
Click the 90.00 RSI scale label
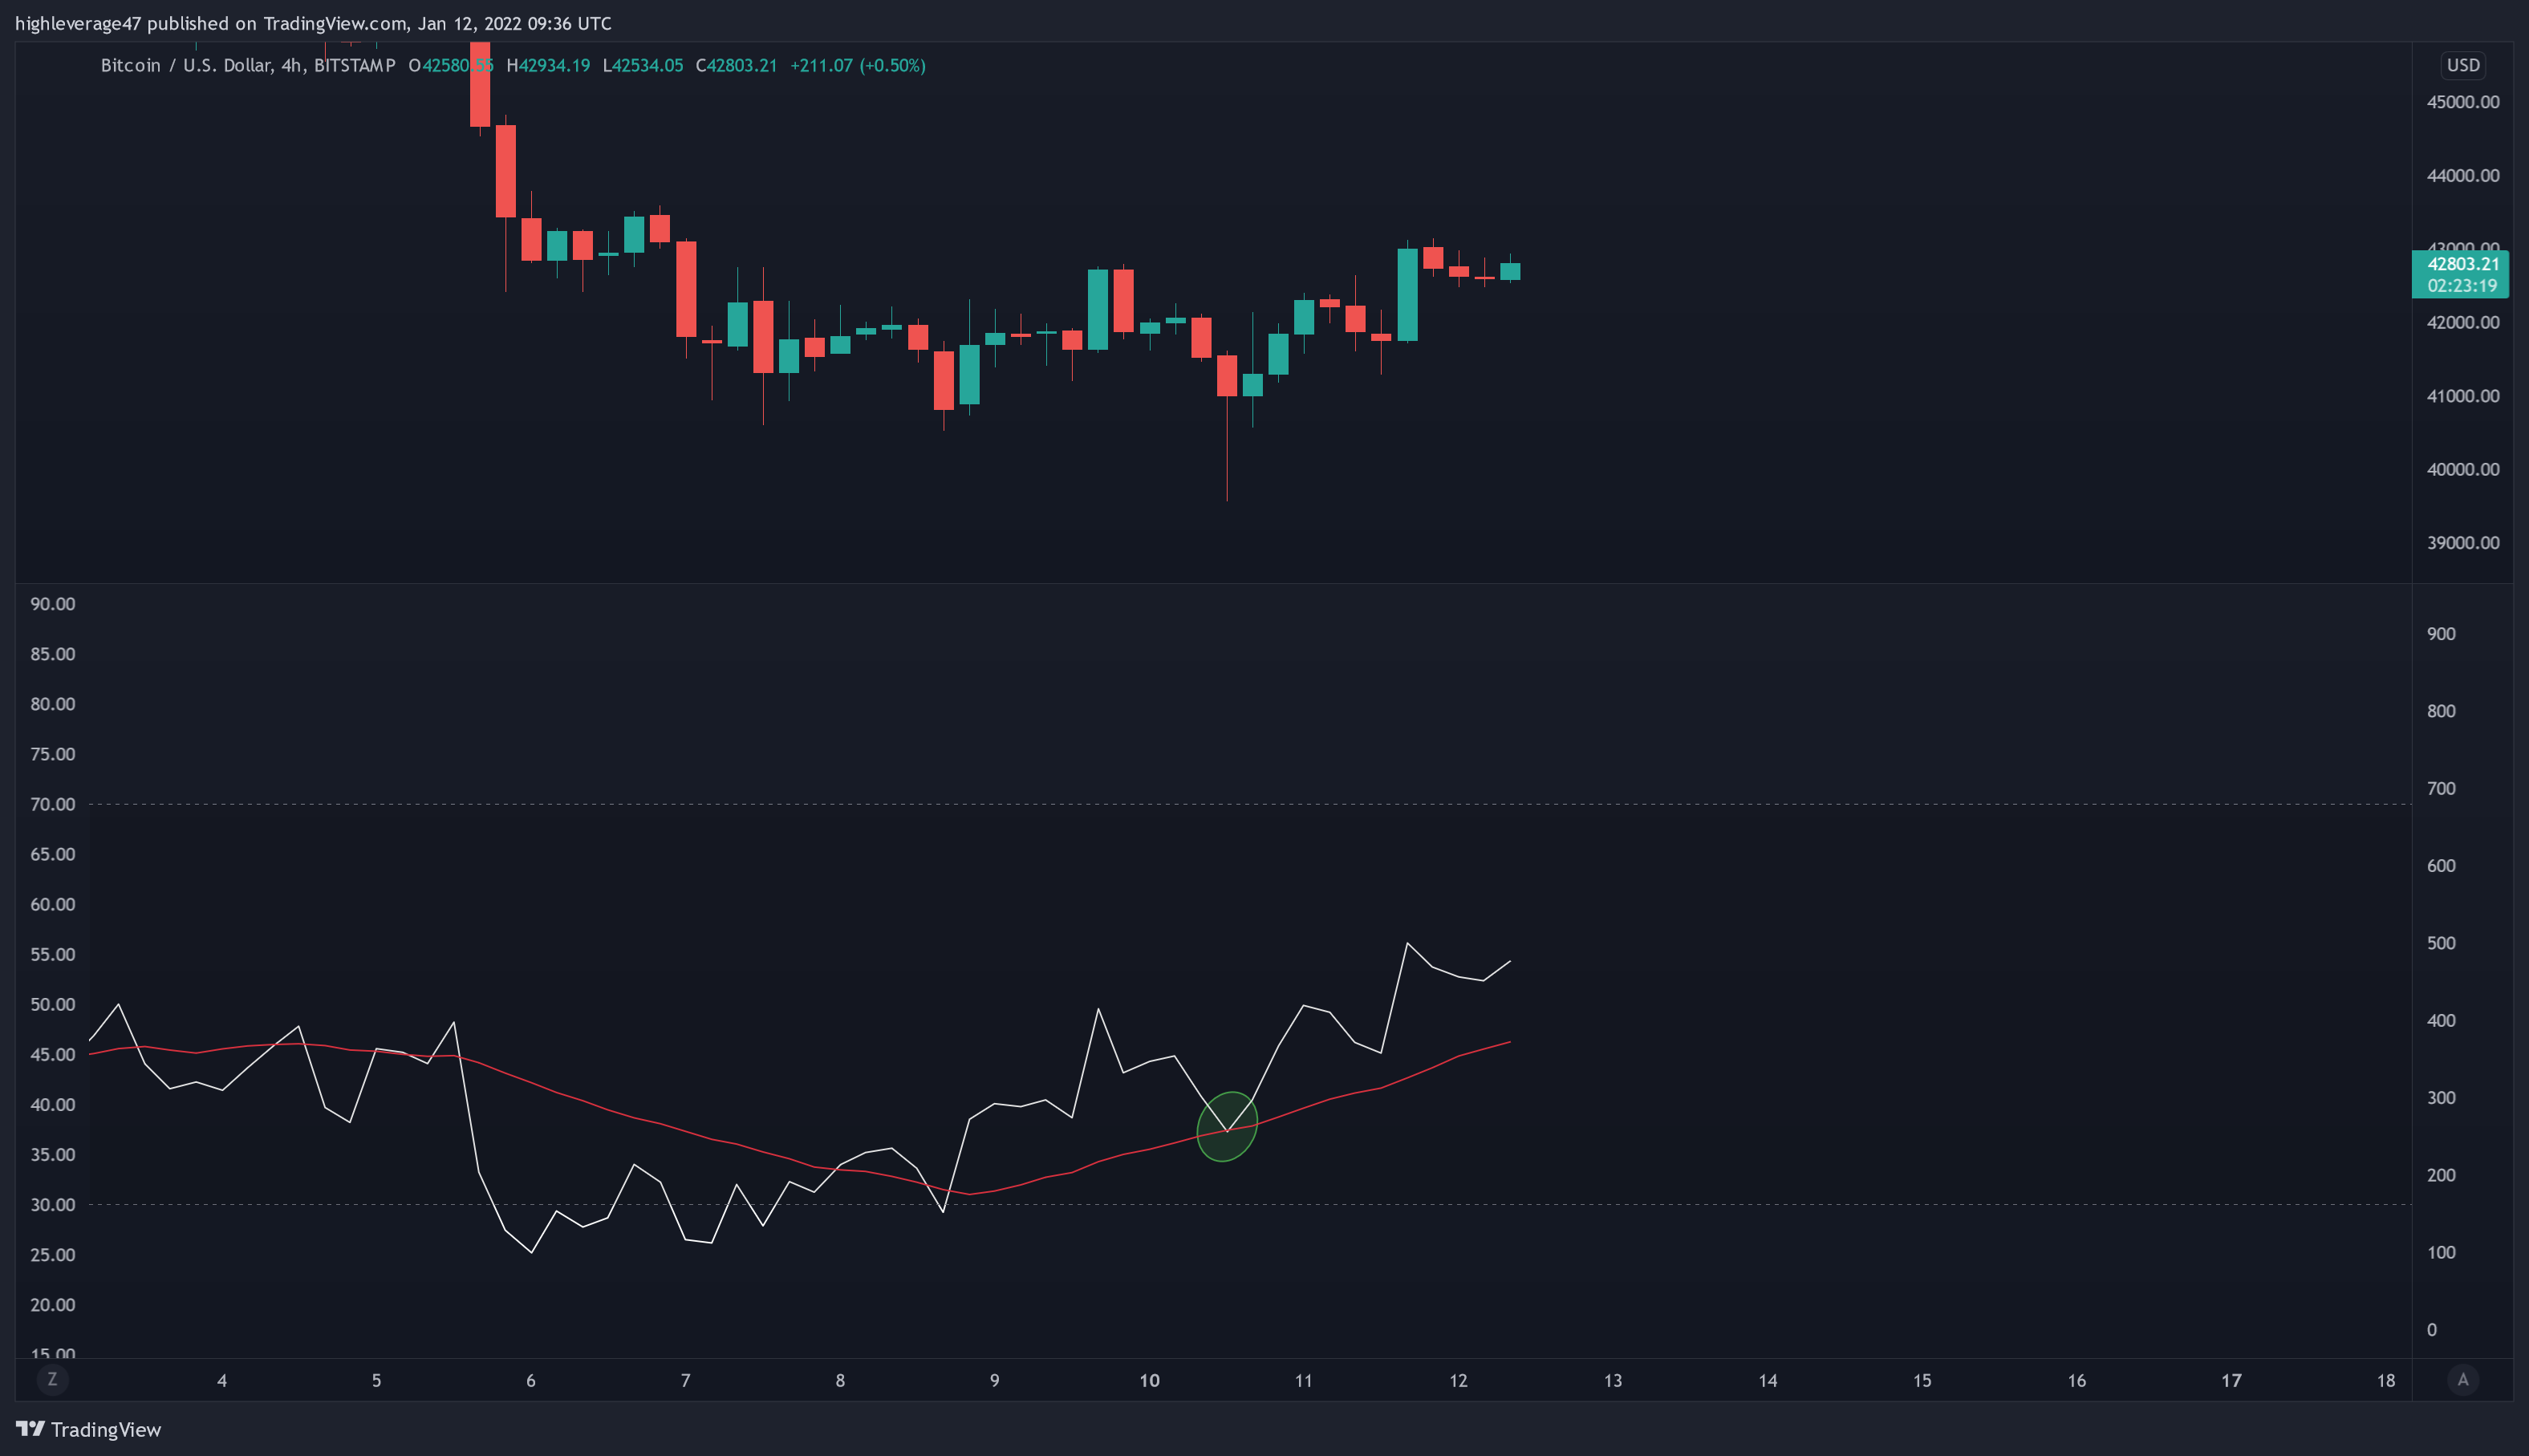point(53,604)
